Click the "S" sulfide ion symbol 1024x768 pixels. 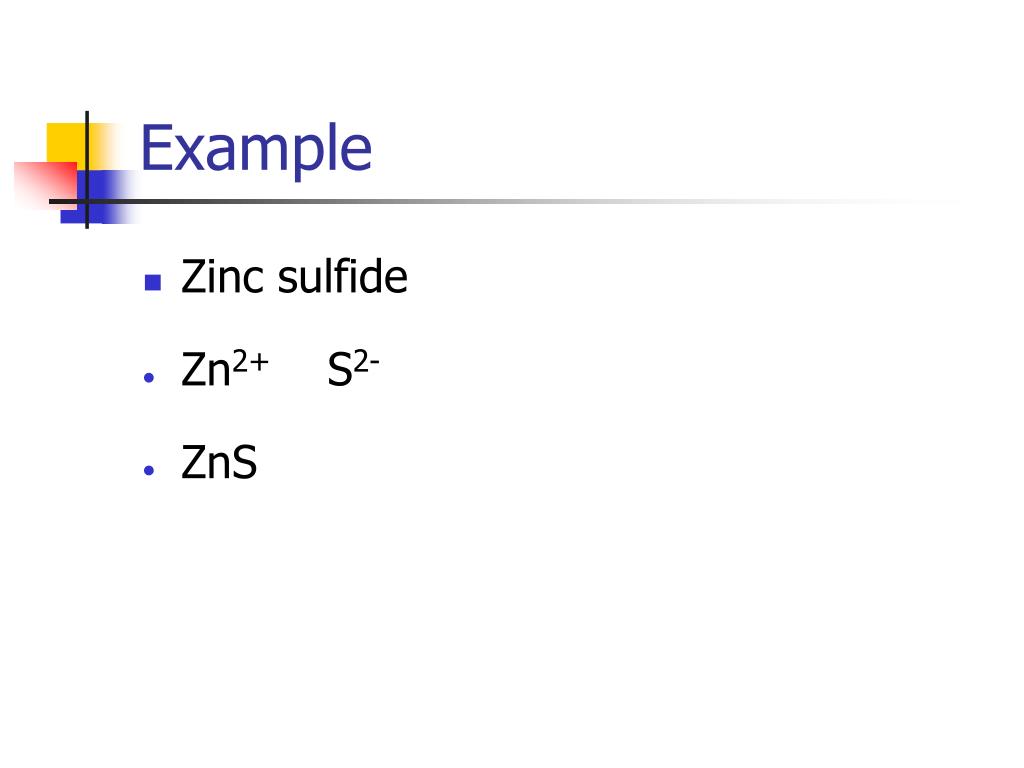click(x=340, y=370)
